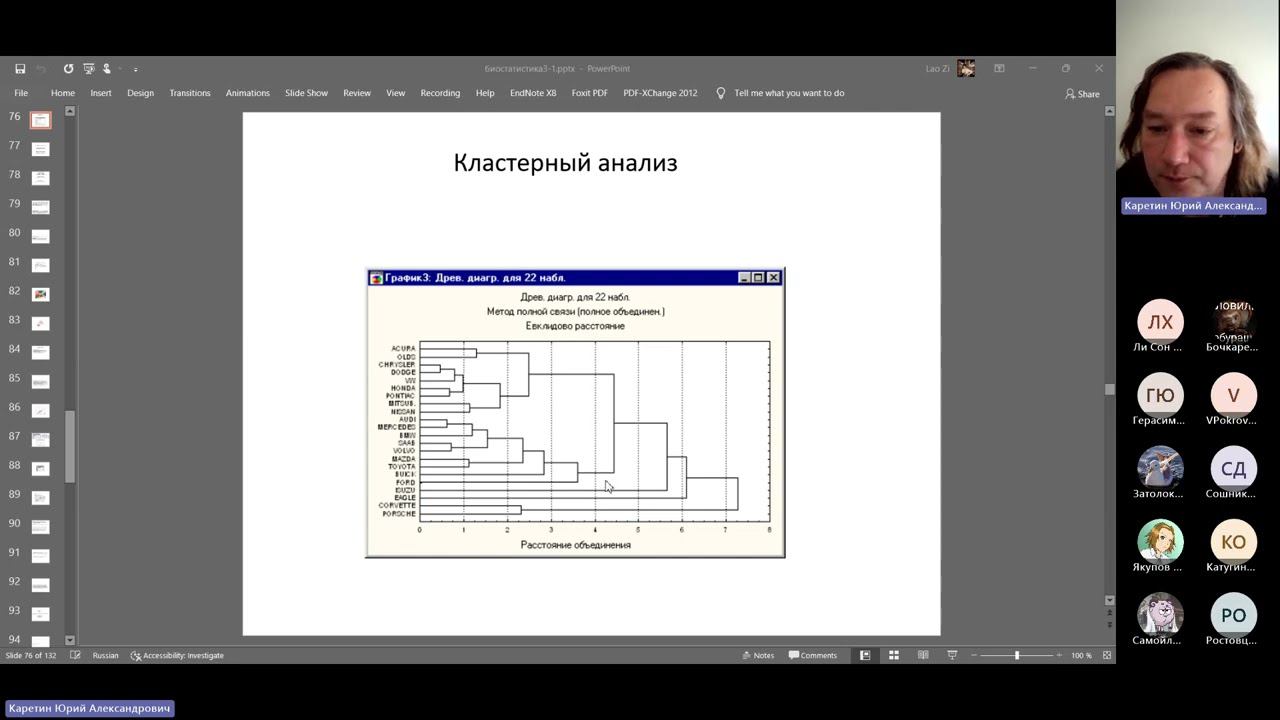Open Accessibility: Investigate checker
1280x720 pixels.
[177, 656]
